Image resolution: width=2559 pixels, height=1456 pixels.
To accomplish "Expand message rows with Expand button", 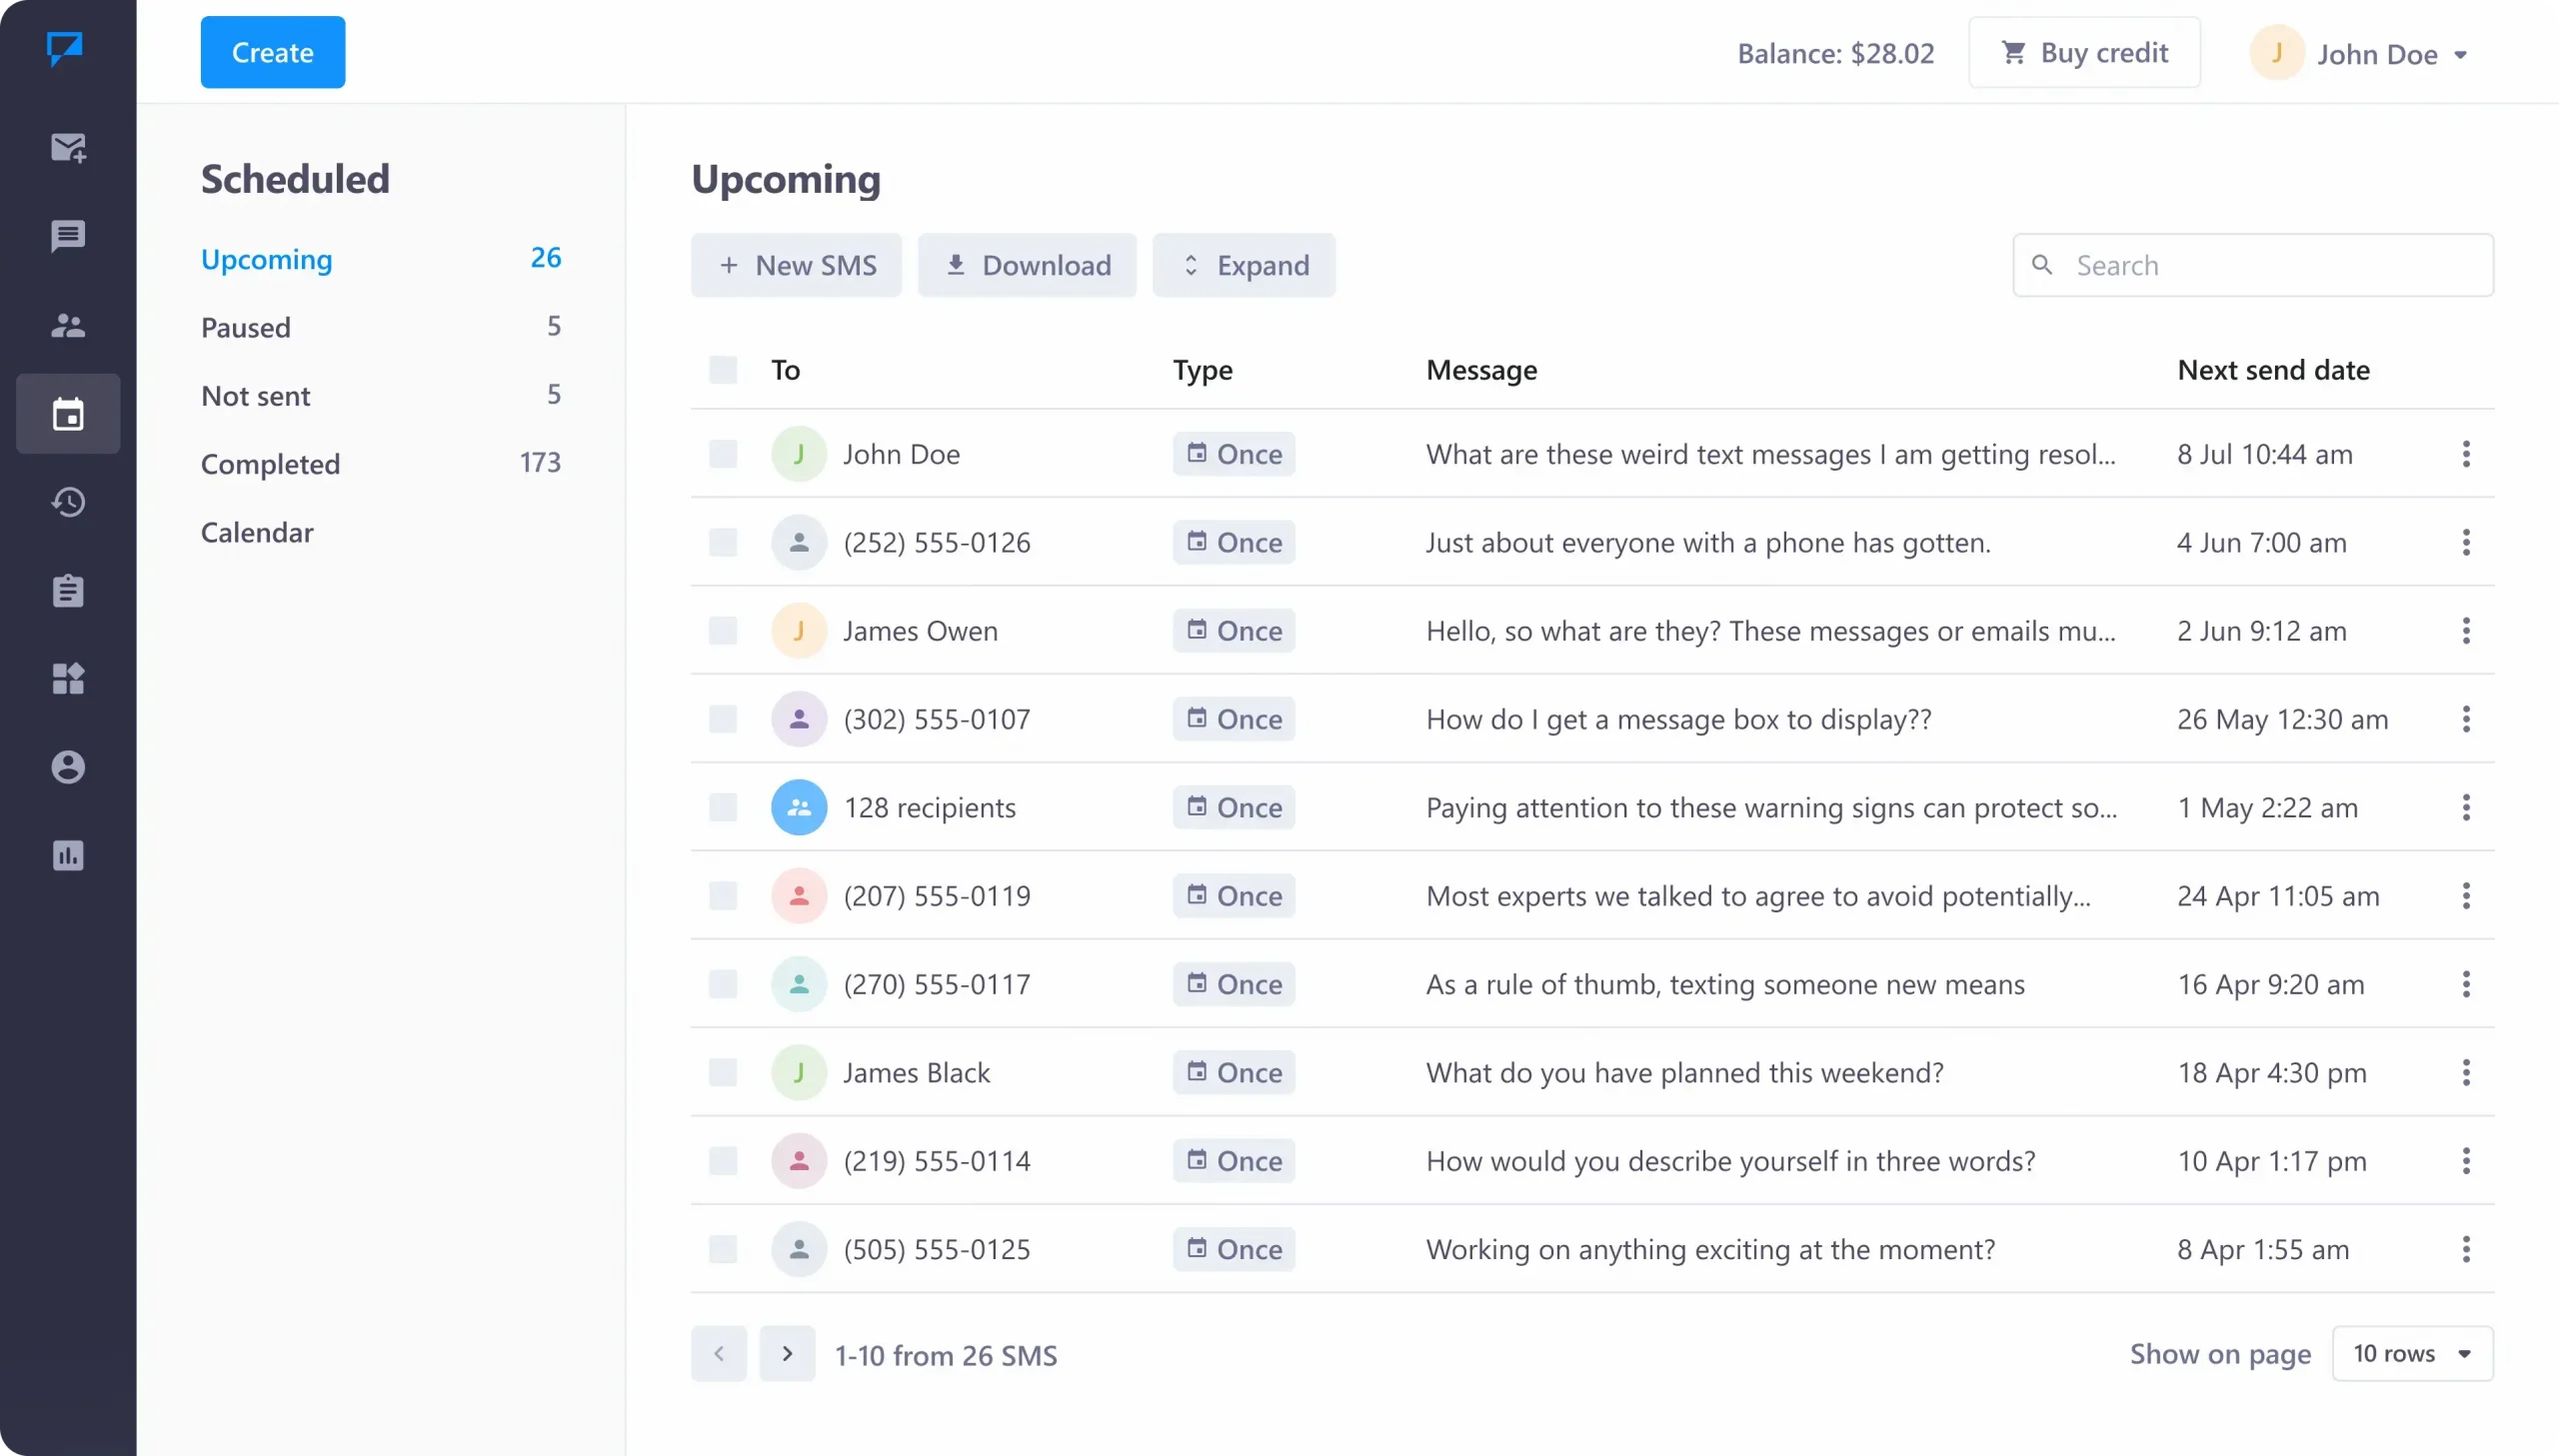I will 1244,265.
